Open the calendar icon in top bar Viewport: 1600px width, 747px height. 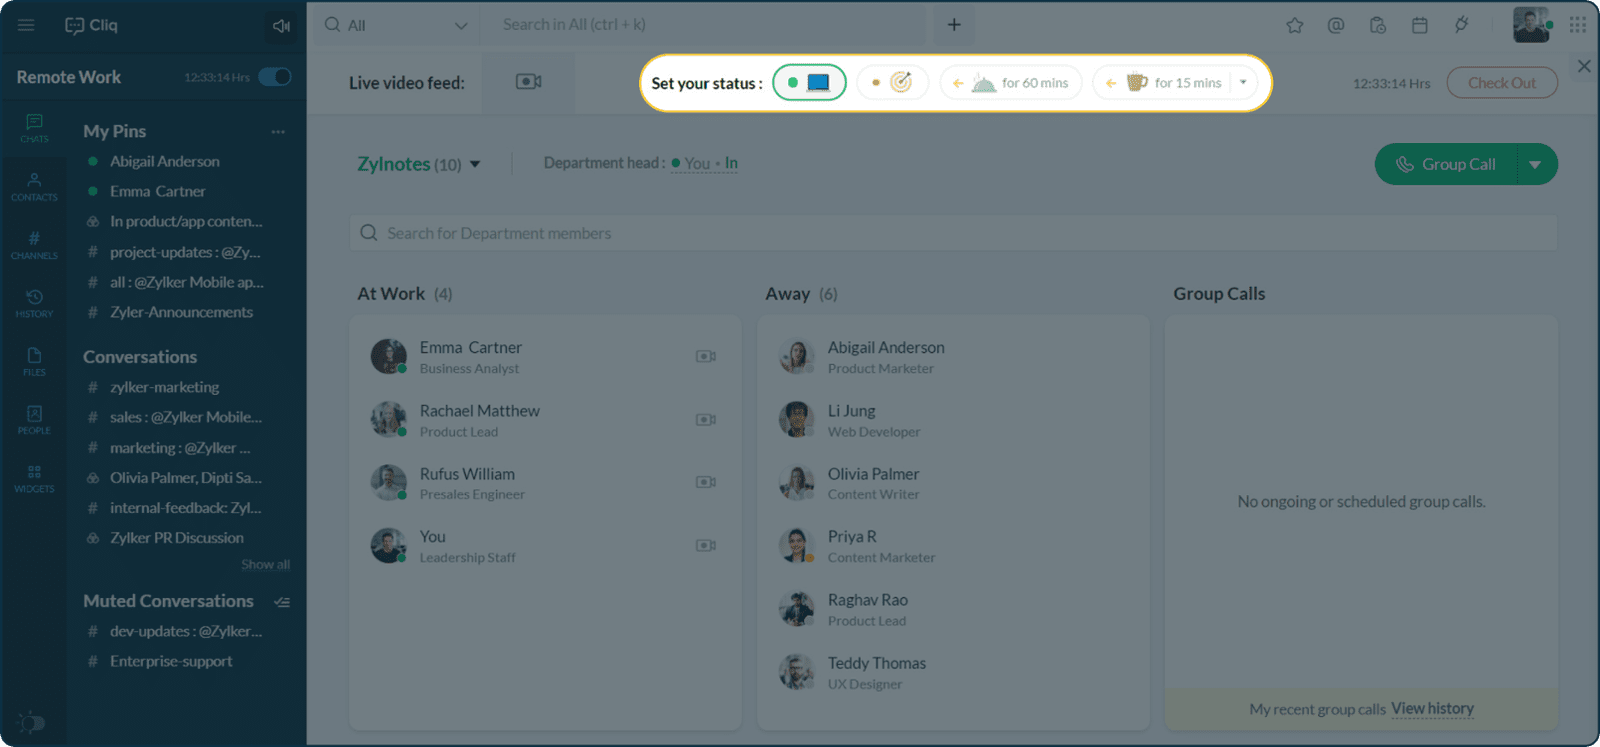click(1419, 25)
